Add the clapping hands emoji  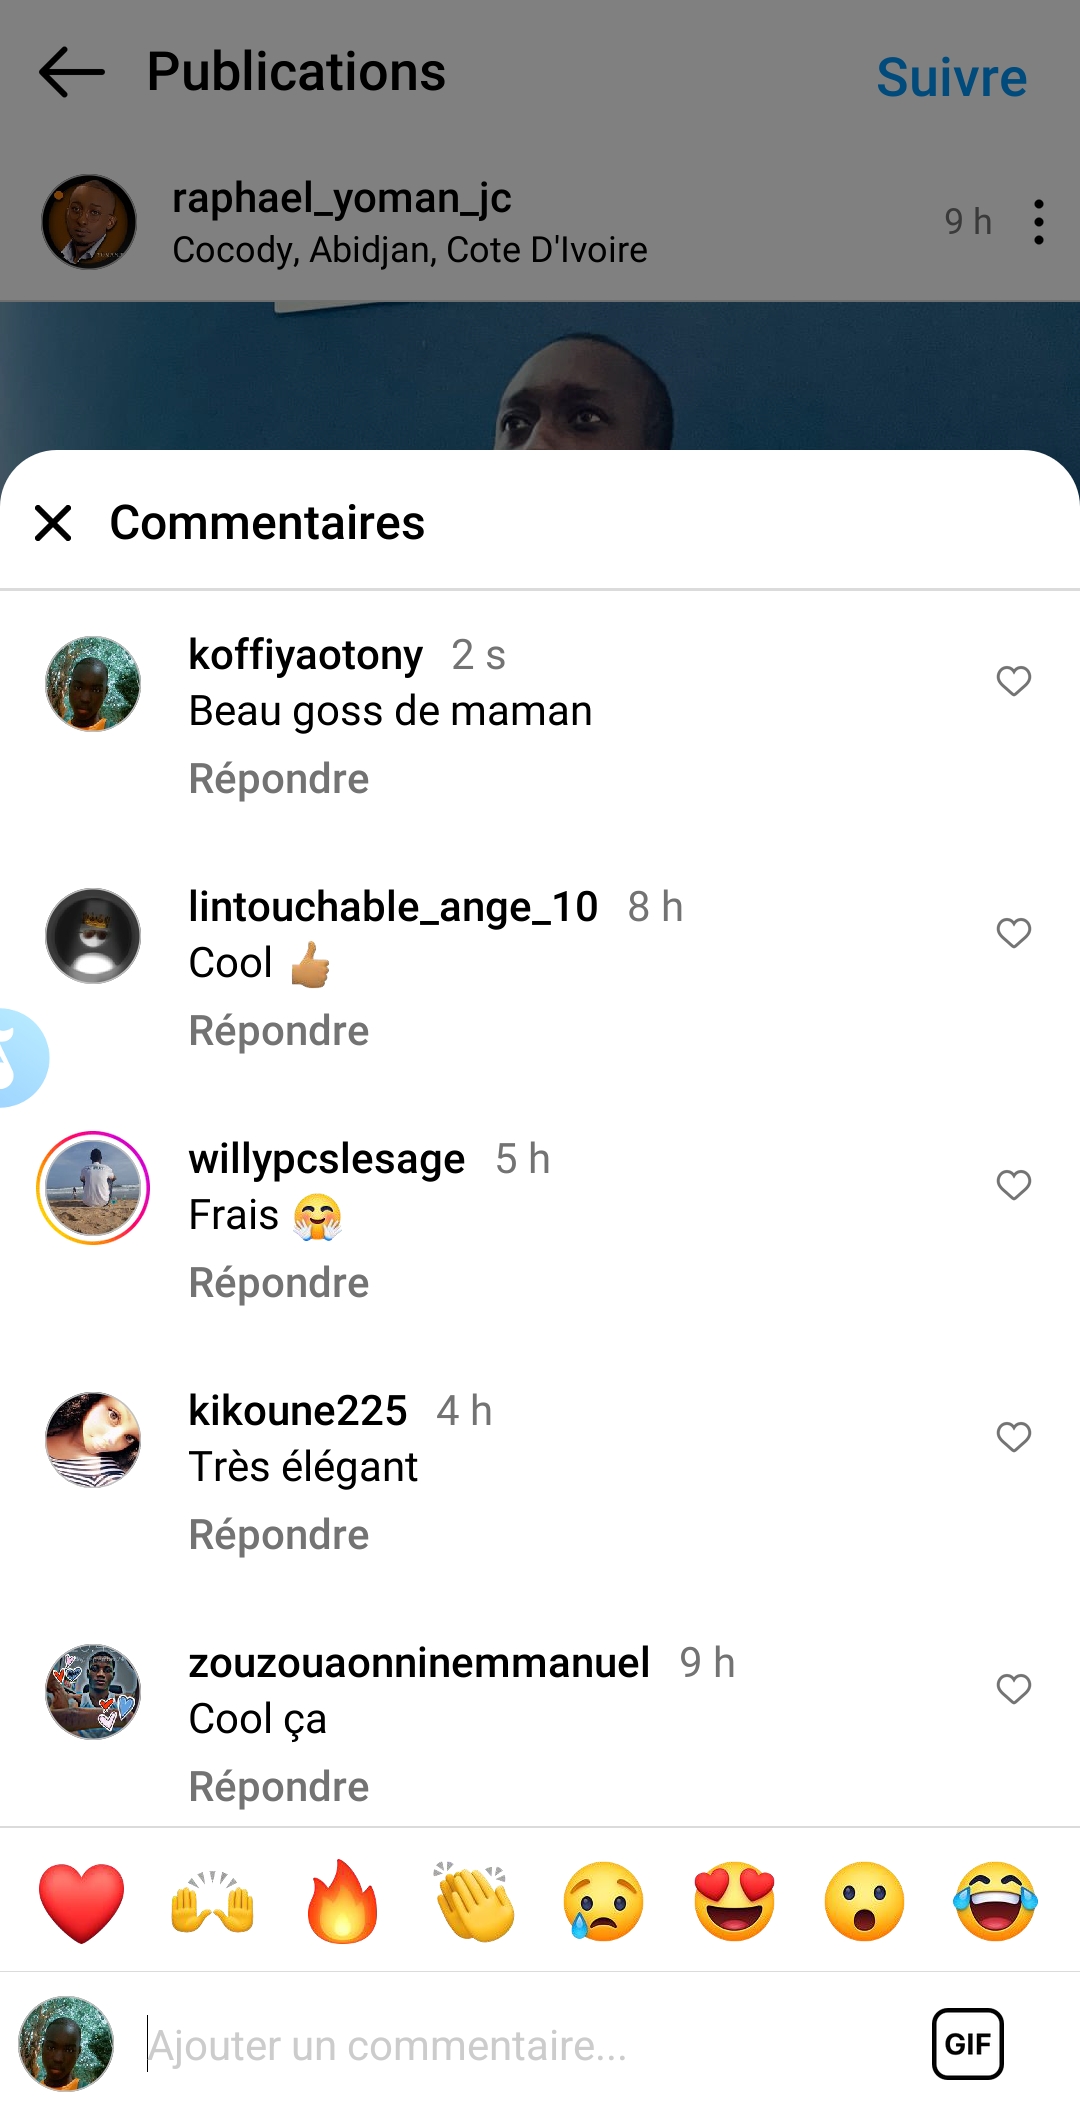pos(474,1902)
